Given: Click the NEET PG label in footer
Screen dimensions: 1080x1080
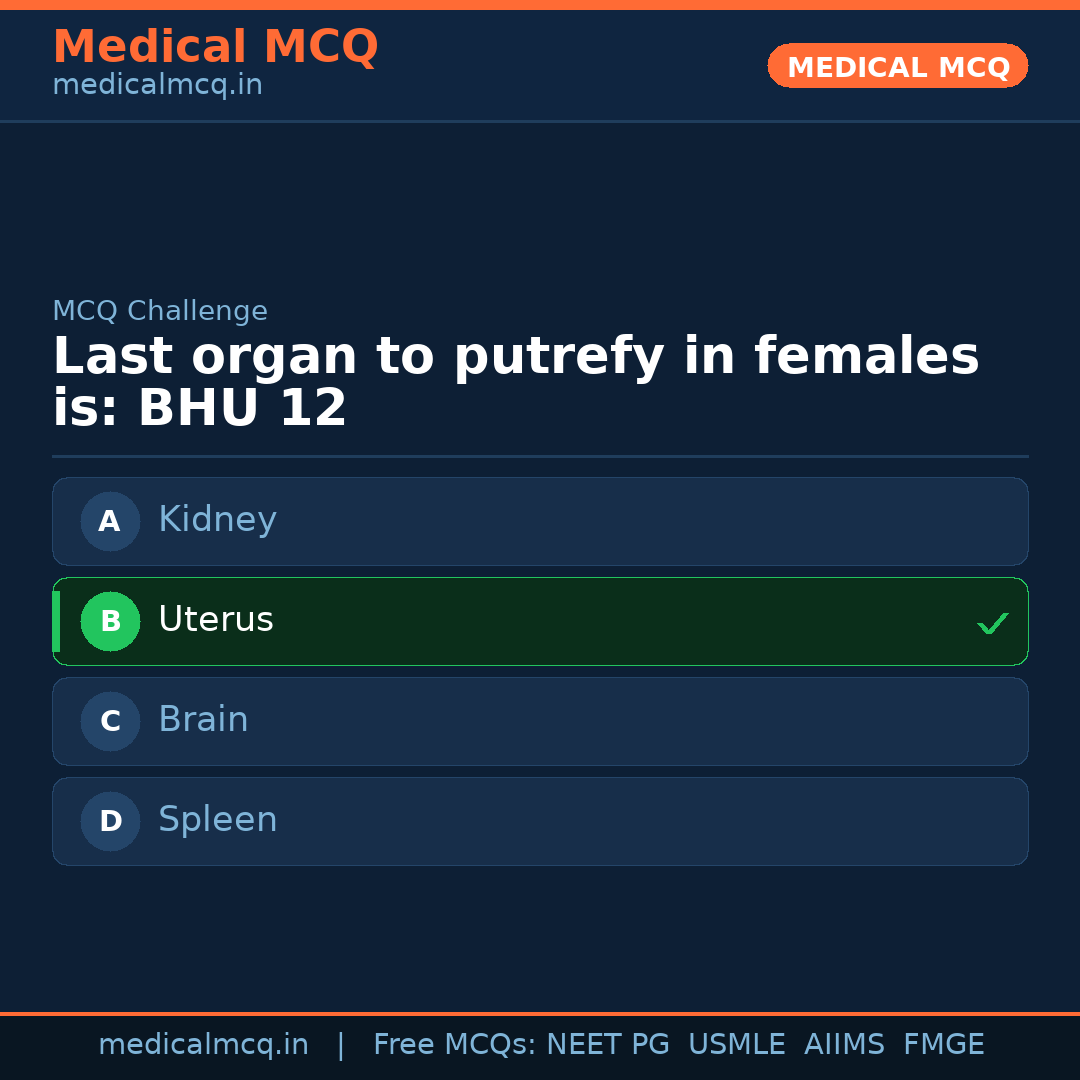Looking at the screenshot, I should (x=607, y=1044).
